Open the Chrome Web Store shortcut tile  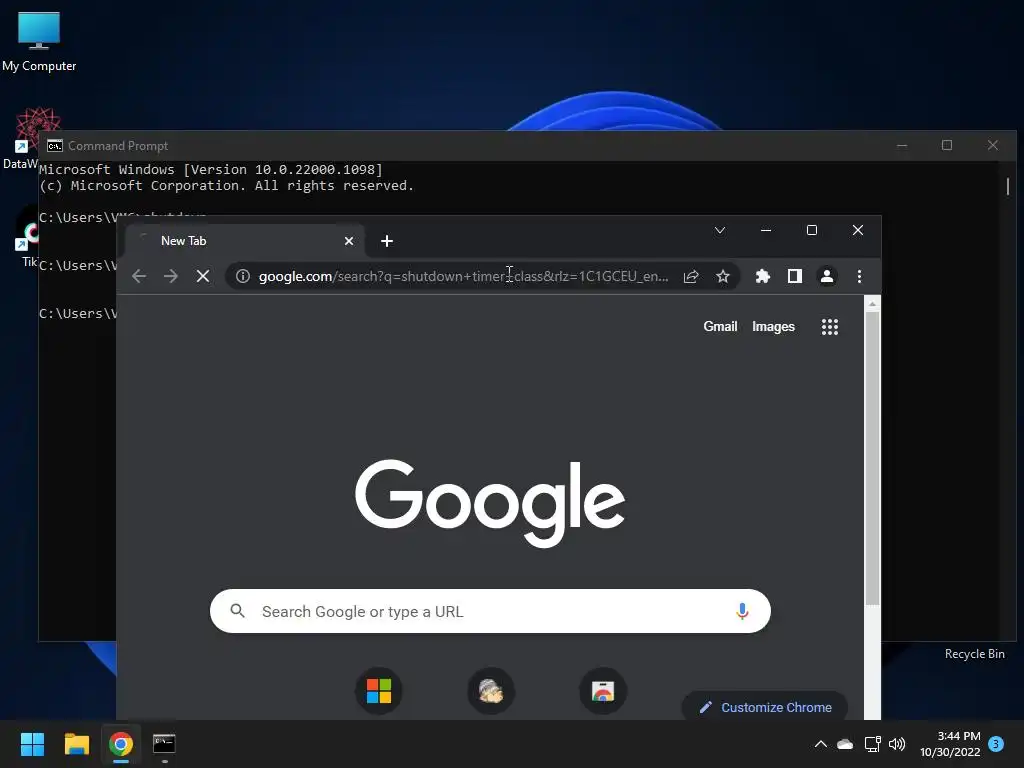click(603, 690)
